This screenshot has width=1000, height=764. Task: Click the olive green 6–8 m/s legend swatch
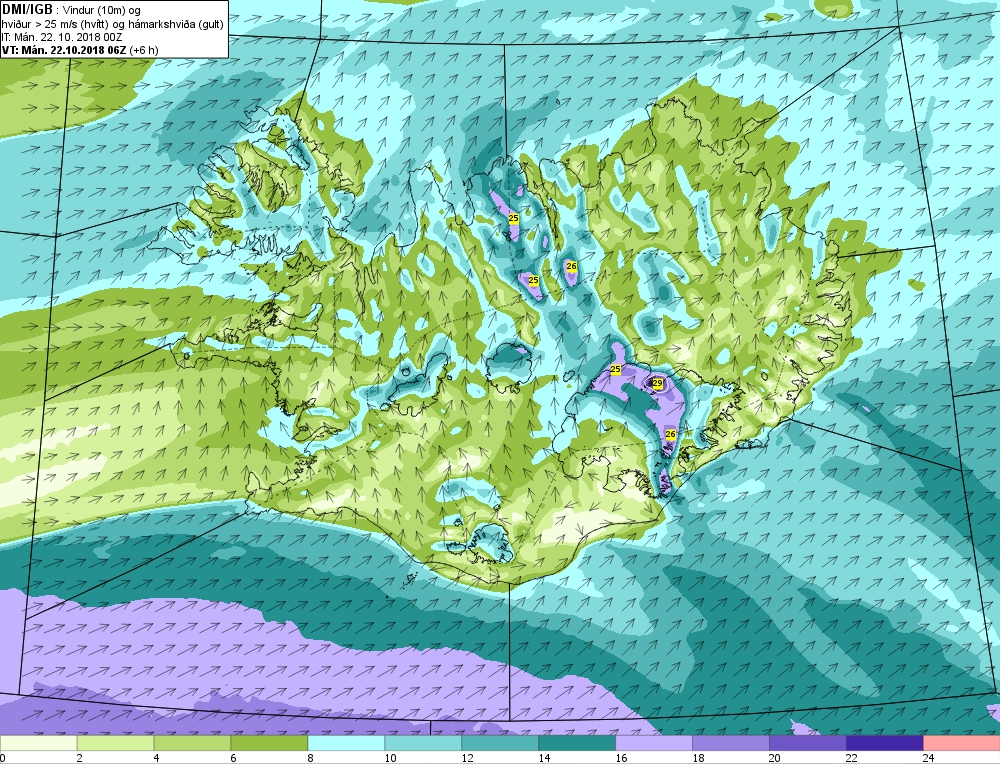(269, 743)
